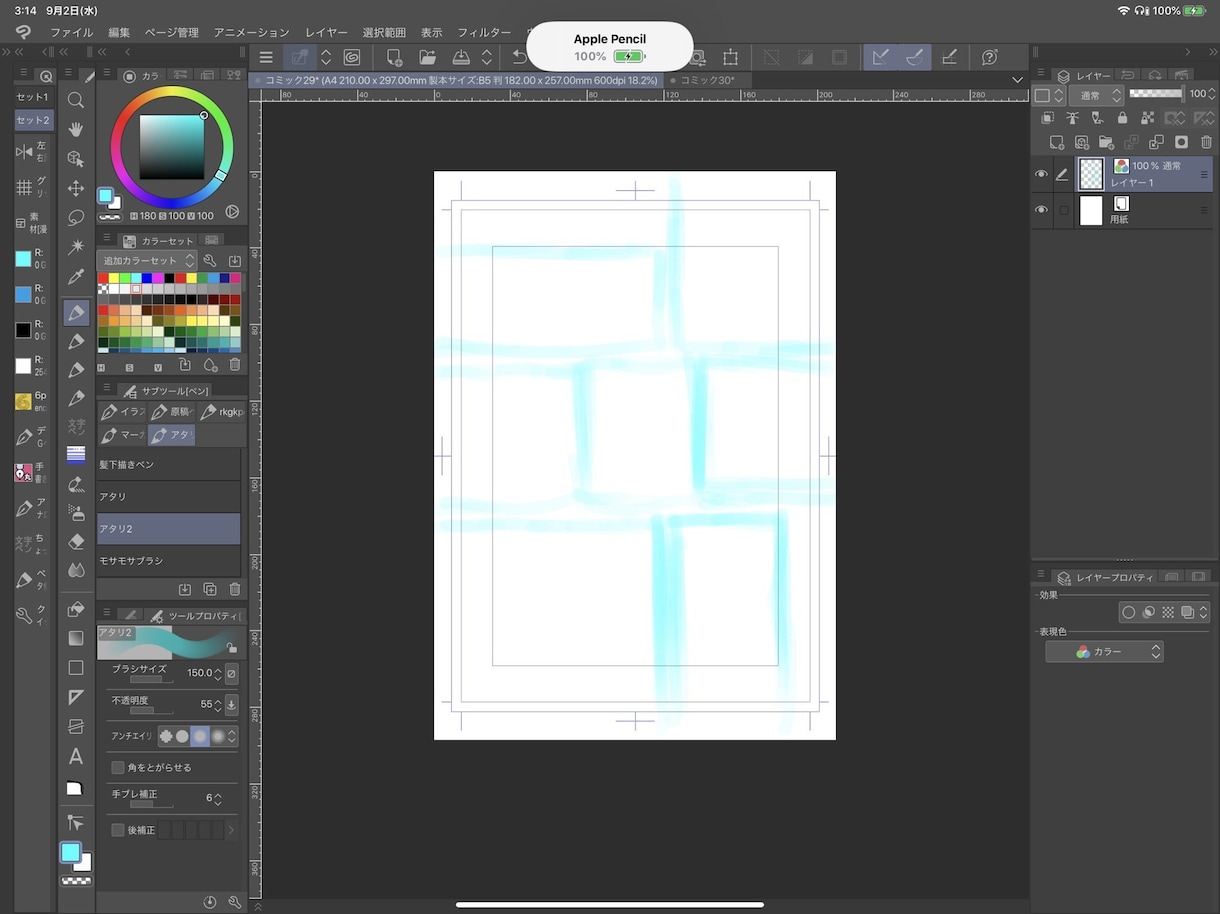Viewport: 1220px width, 914px height.
Task: Open the フィルター menu
Action: click(x=484, y=33)
